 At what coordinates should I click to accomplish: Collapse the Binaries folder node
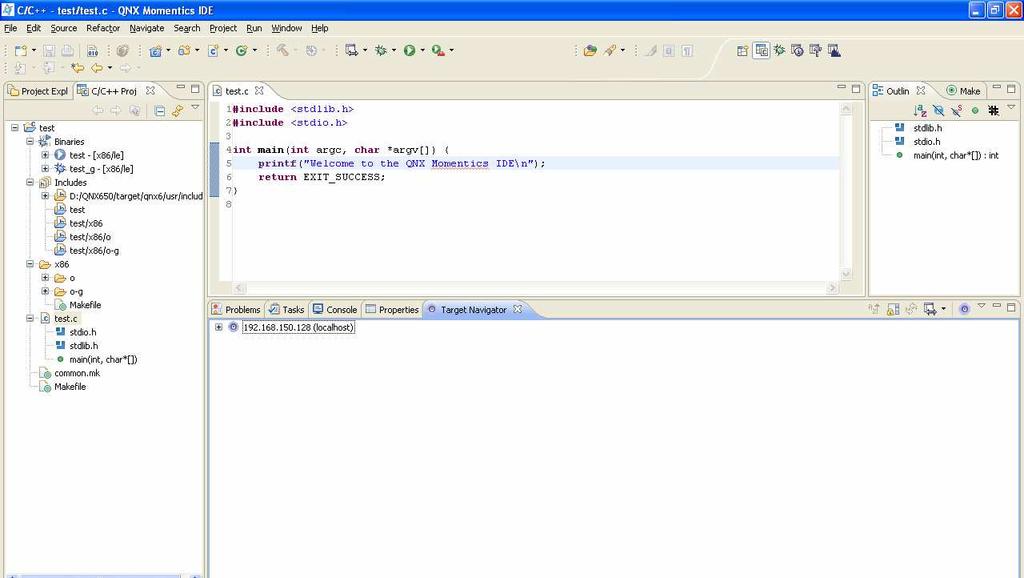pos(30,142)
